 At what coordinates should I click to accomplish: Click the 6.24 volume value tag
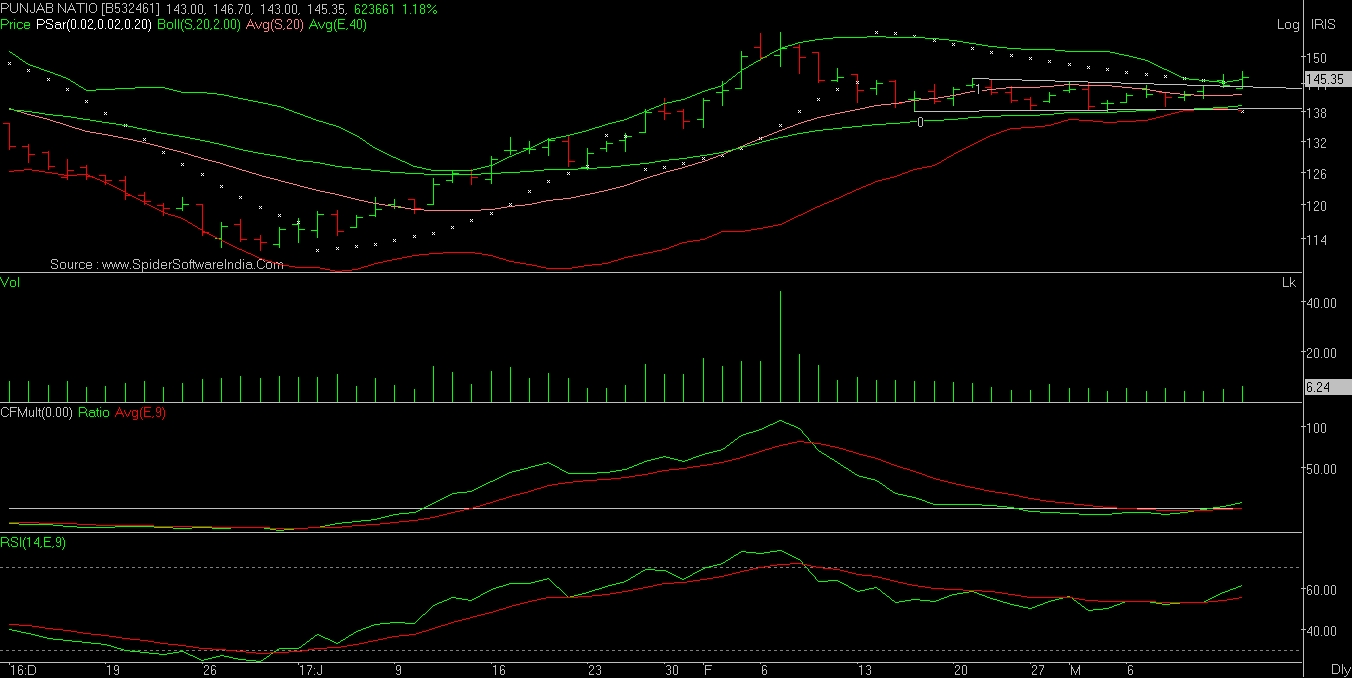pos(1322,386)
